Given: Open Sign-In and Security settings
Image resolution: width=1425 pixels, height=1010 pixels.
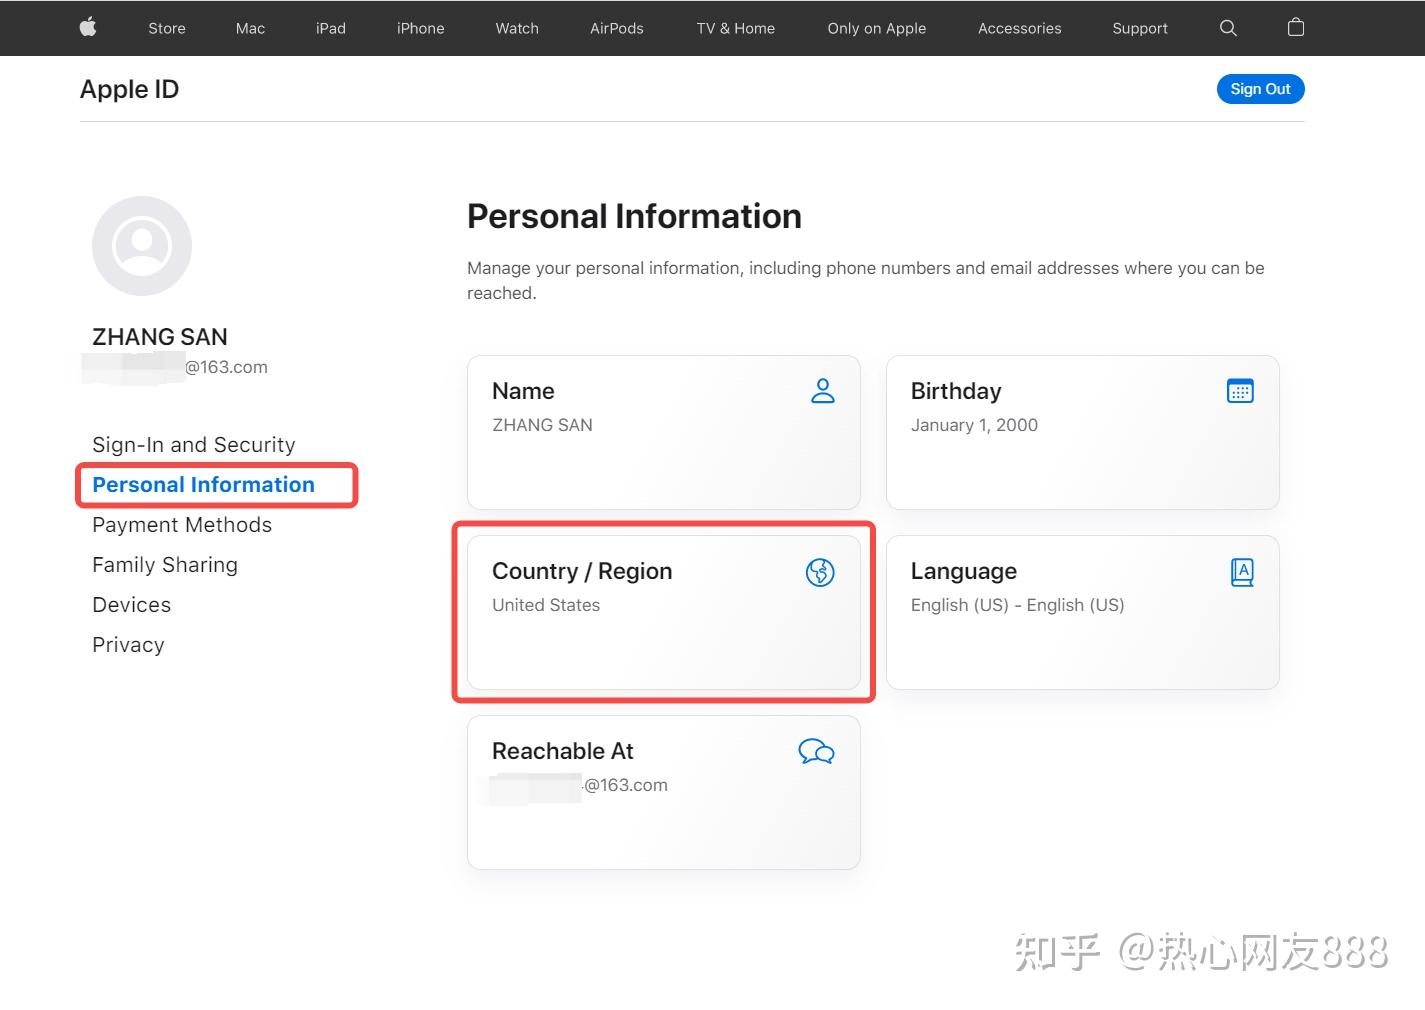Looking at the screenshot, I should (x=193, y=444).
